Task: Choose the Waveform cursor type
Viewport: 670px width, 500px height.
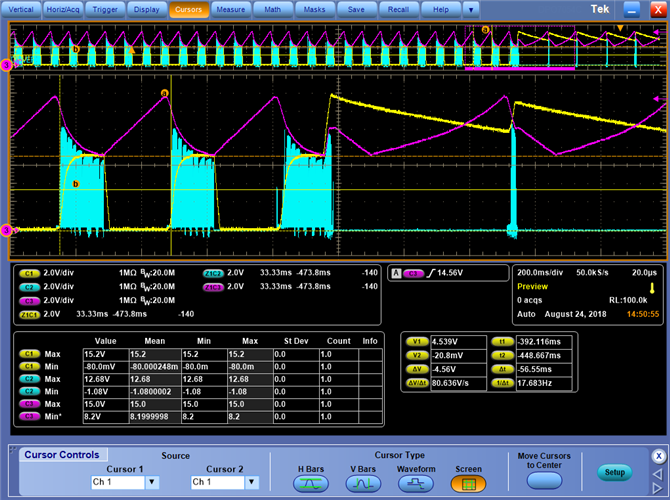Action: [415, 483]
